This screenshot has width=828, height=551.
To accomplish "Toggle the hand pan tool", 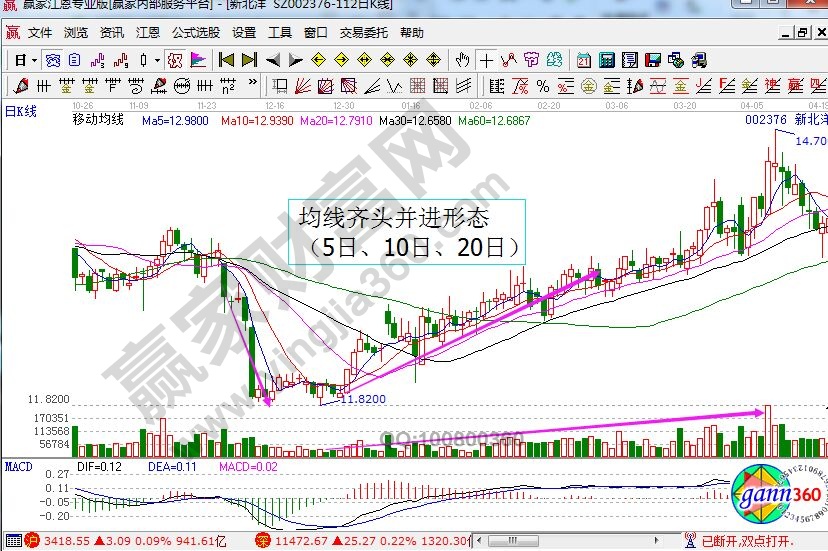I will pyautogui.click(x=462, y=60).
